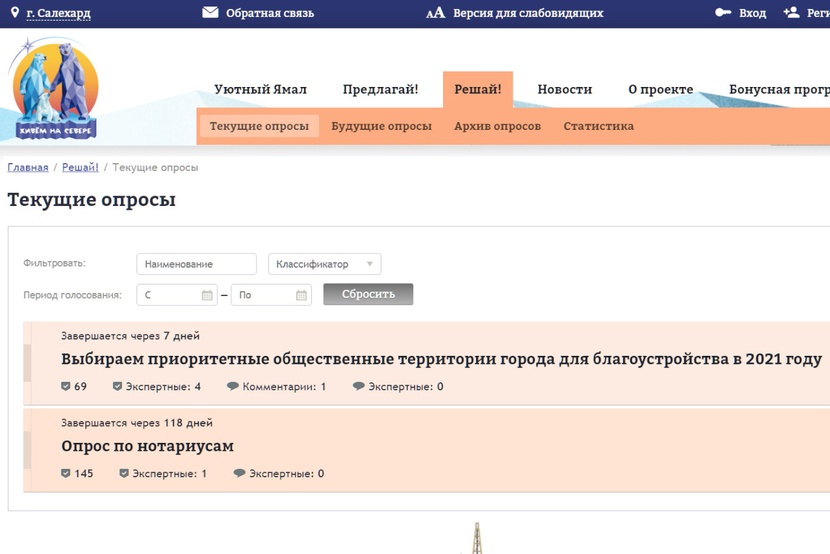Open the Опрос по нотариусам poll

(147, 446)
